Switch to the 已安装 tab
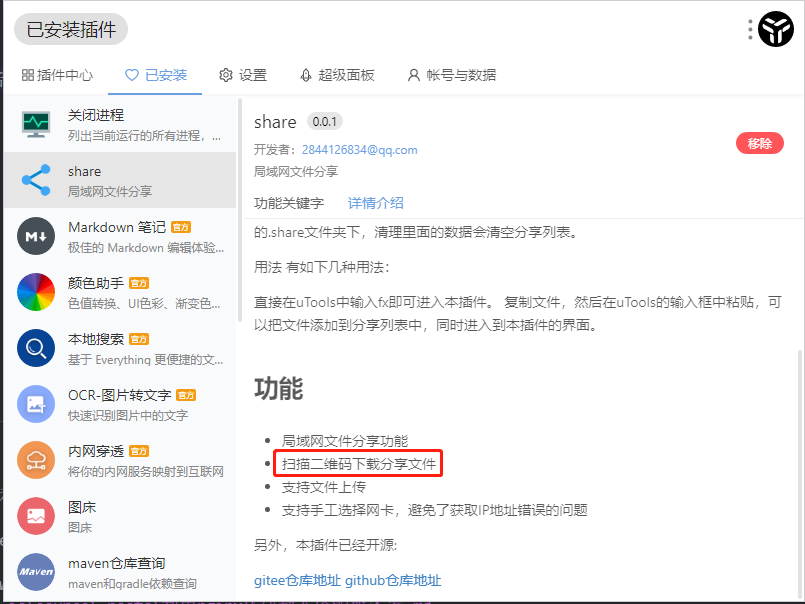This screenshot has height=604, width=805. 156,75
